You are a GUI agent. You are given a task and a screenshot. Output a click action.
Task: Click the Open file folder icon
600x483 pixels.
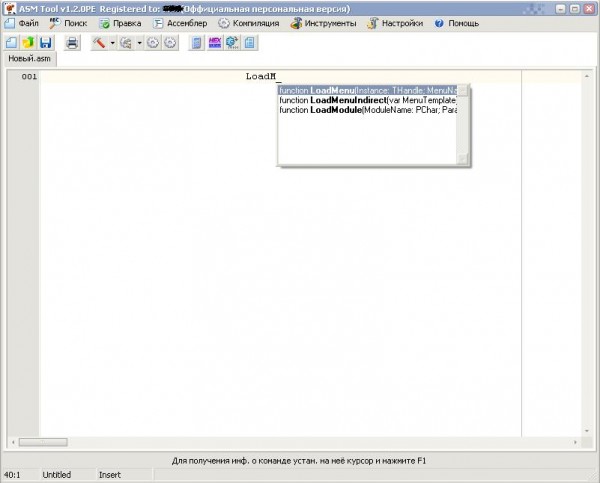[x=28, y=43]
